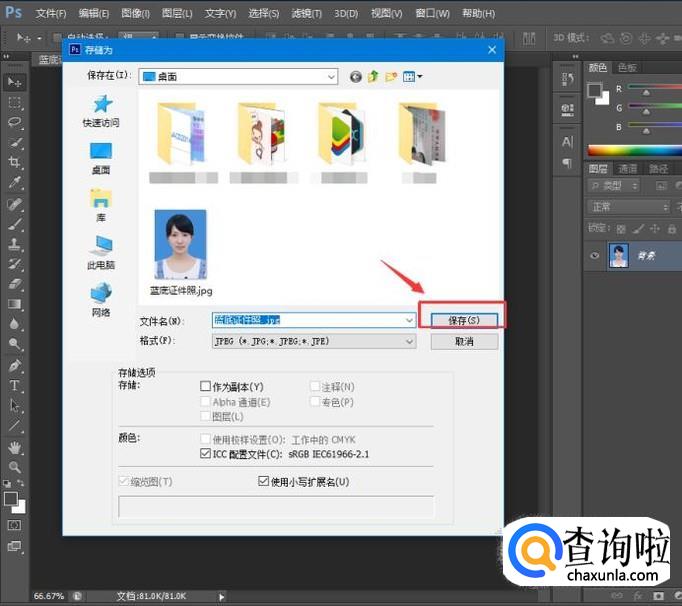Hide the Background layer eye icon
This screenshot has height=606, width=682.
pos(595,256)
